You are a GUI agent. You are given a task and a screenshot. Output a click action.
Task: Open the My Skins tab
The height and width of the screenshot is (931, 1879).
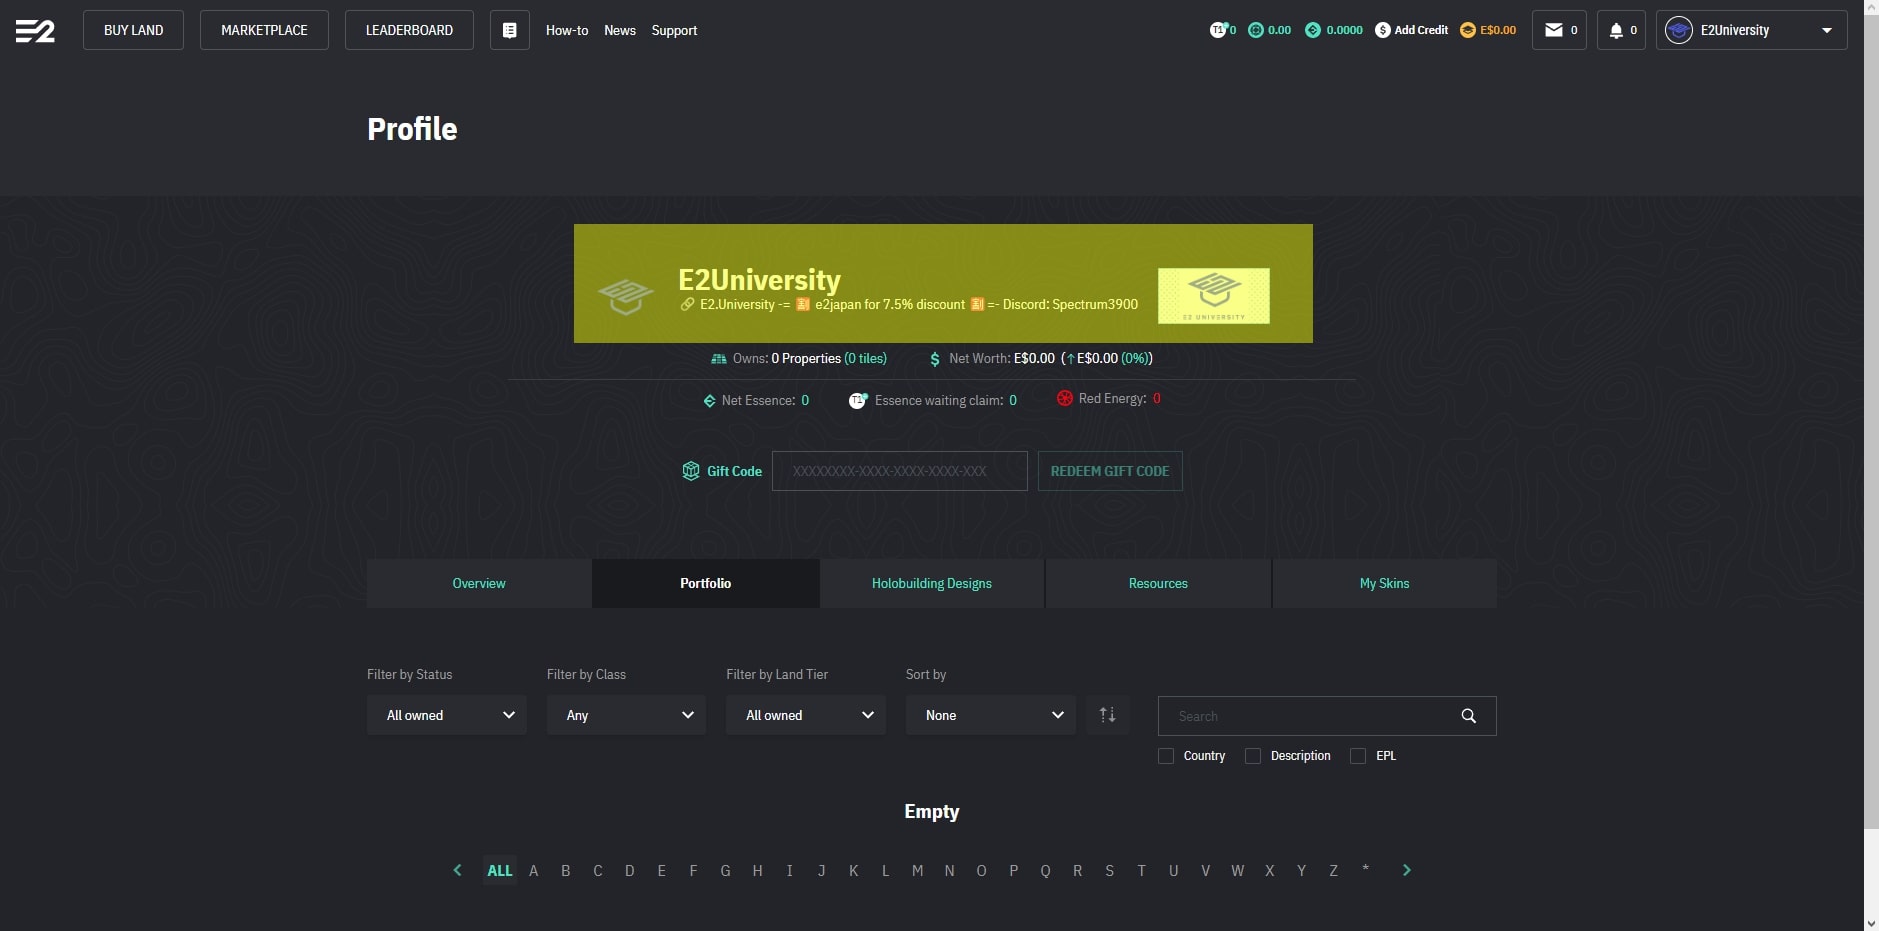[1384, 583]
